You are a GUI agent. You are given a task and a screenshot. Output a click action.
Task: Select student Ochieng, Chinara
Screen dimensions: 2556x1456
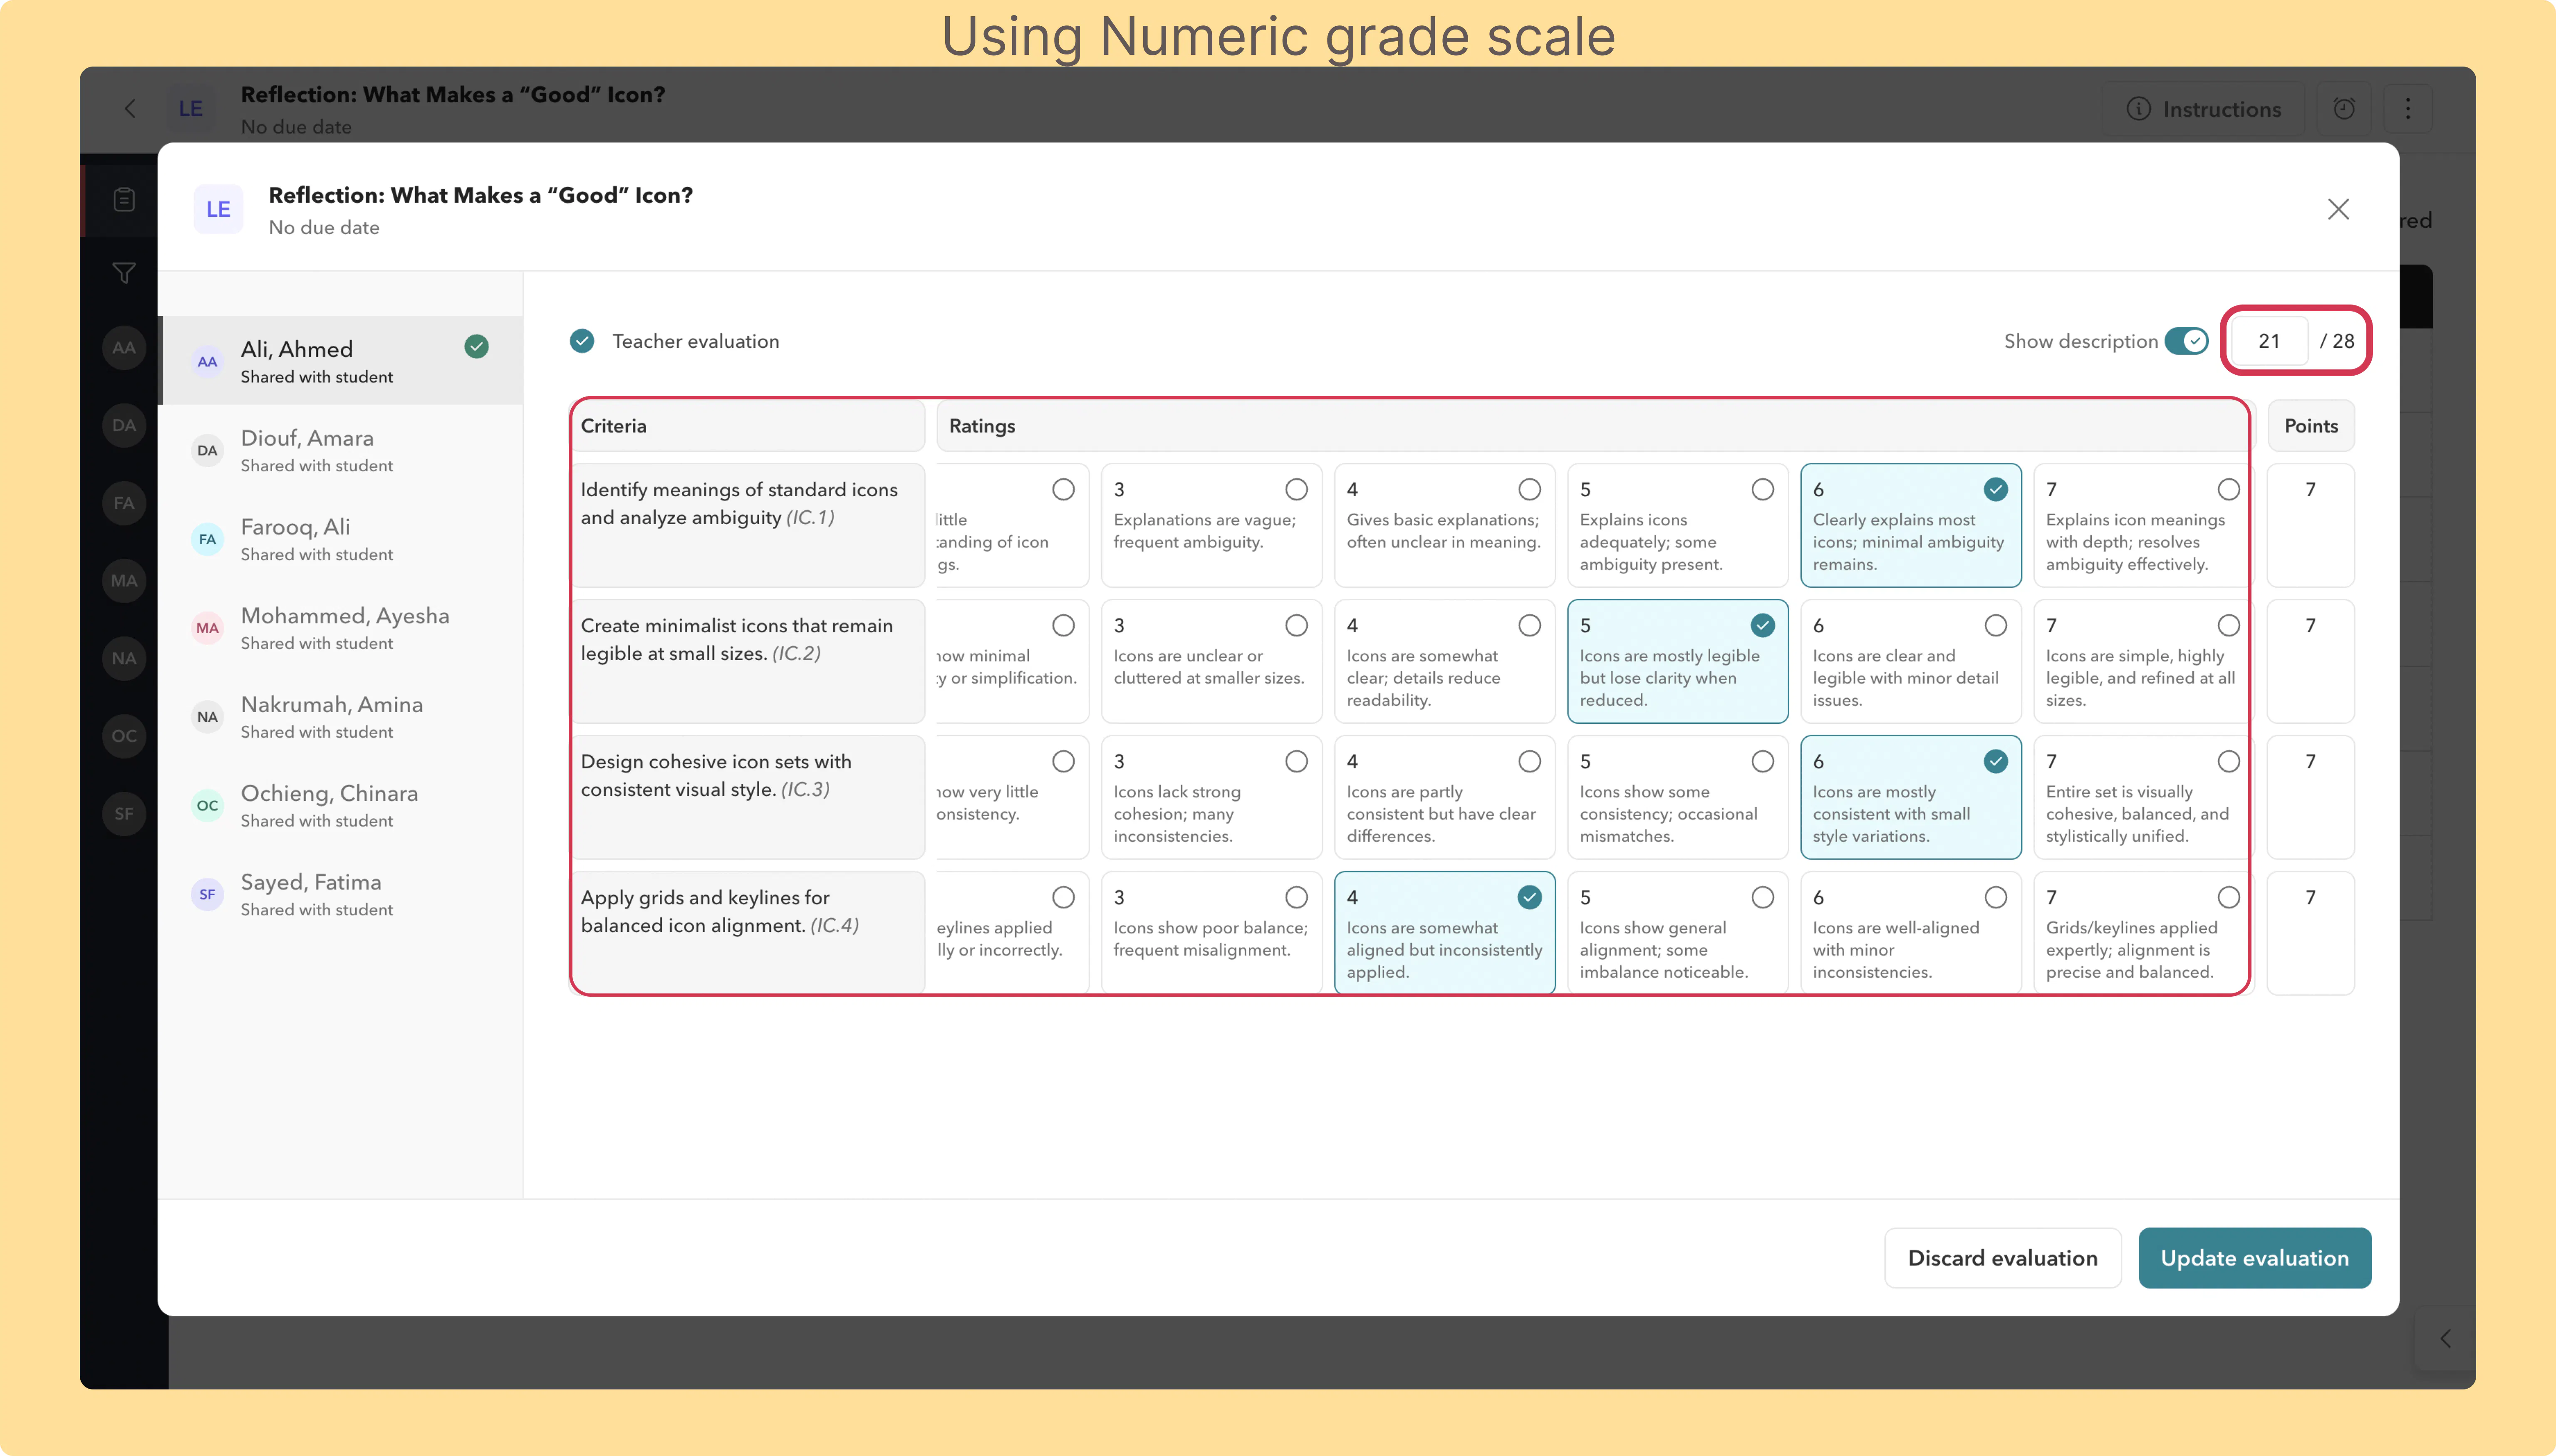(341, 805)
